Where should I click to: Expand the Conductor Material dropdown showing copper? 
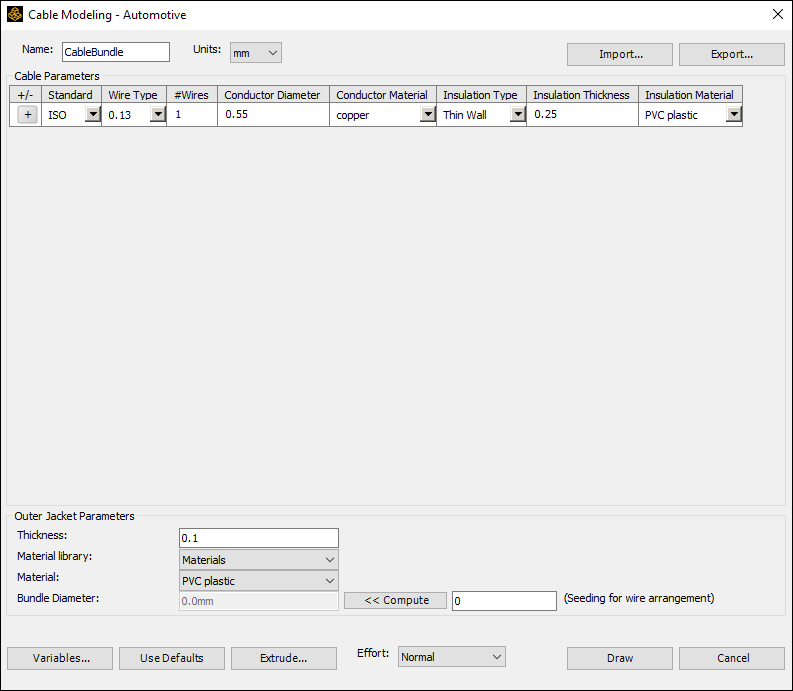point(428,114)
